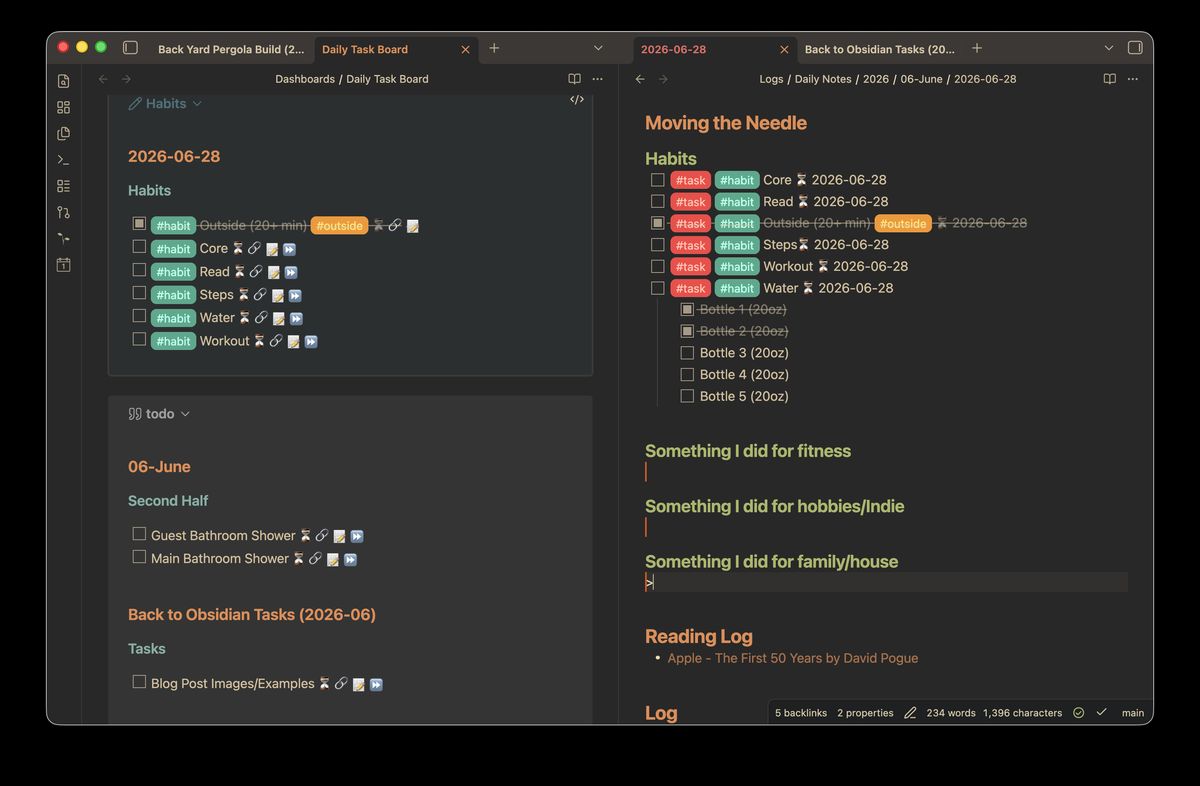Click postpone fast-forward icon on Steps row
This screenshot has width=1200, height=786.
click(x=295, y=296)
